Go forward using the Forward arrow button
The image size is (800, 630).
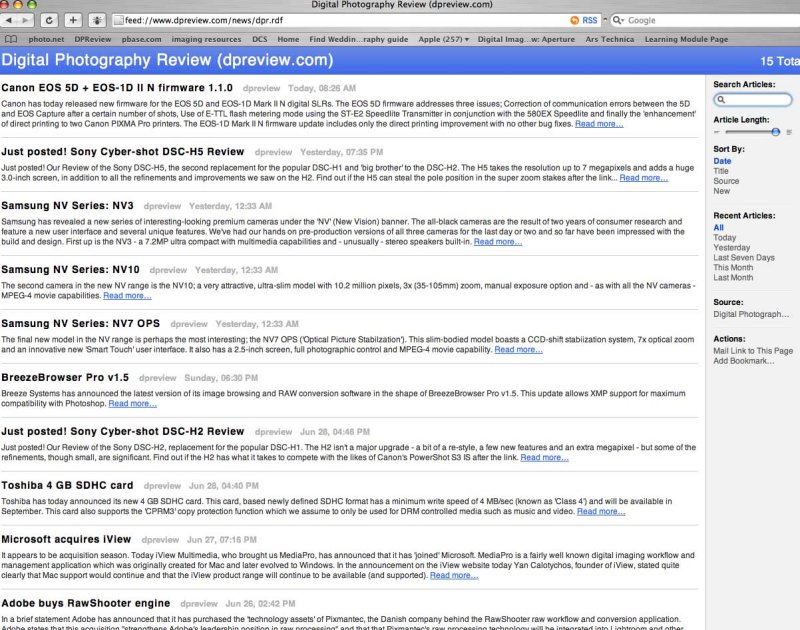pyautogui.click(x=25, y=20)
